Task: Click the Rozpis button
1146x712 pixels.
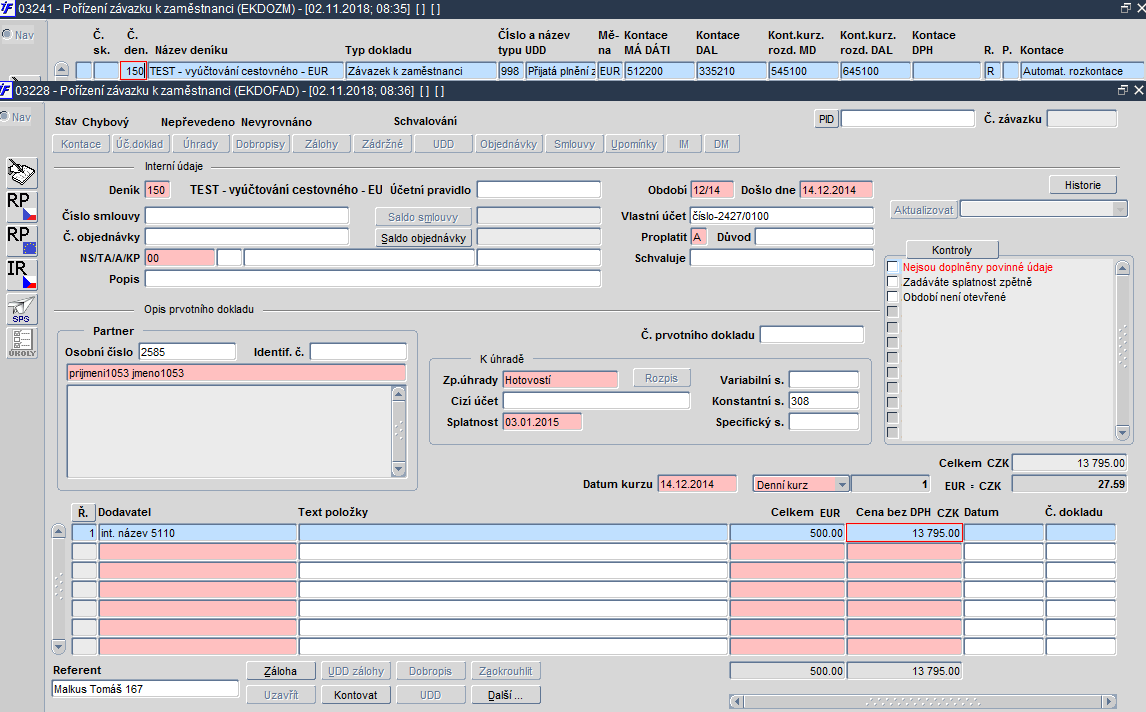Action: pyautogui.click(x=661, y=379)
